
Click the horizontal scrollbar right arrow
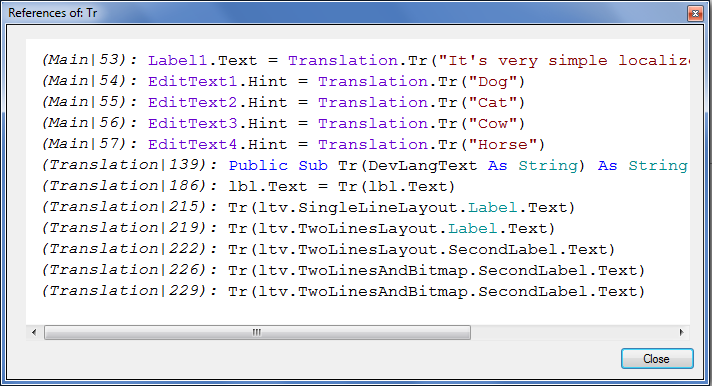coord(681,332)
